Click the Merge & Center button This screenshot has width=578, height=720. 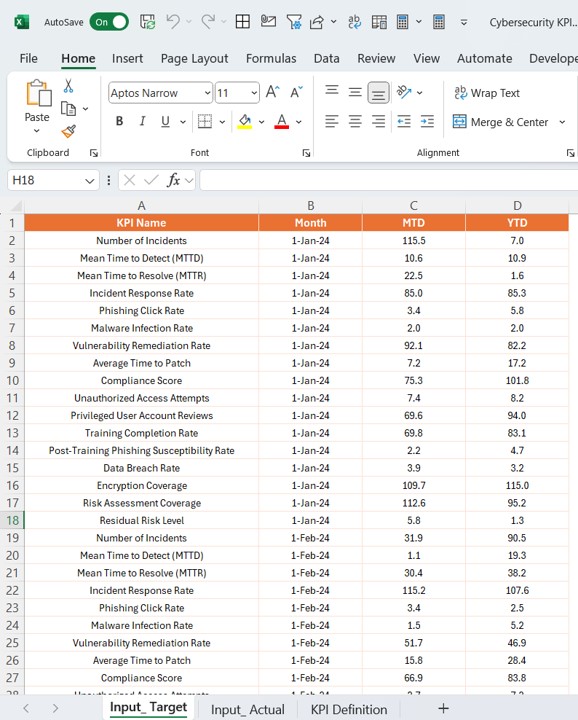coord(500,122)
